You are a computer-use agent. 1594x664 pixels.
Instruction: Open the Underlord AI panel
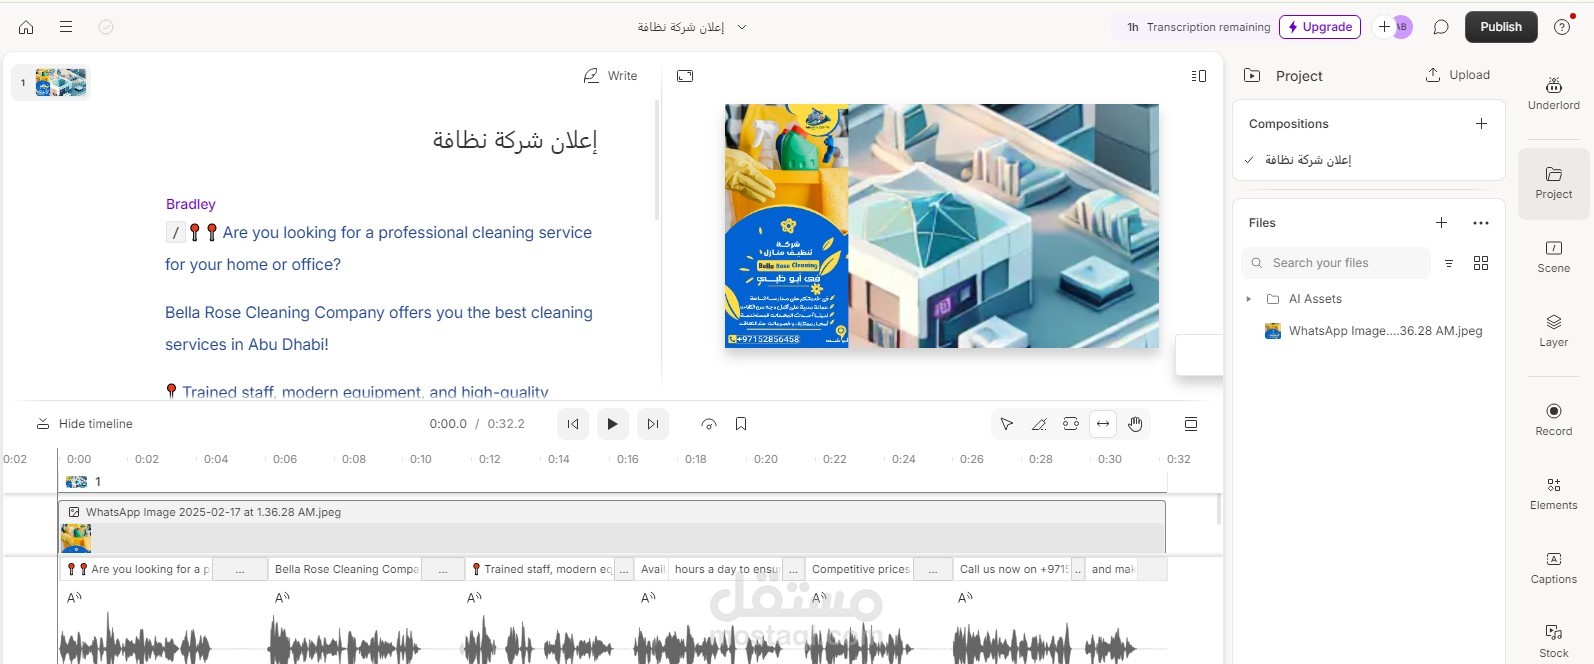(x=1554, y=94)
